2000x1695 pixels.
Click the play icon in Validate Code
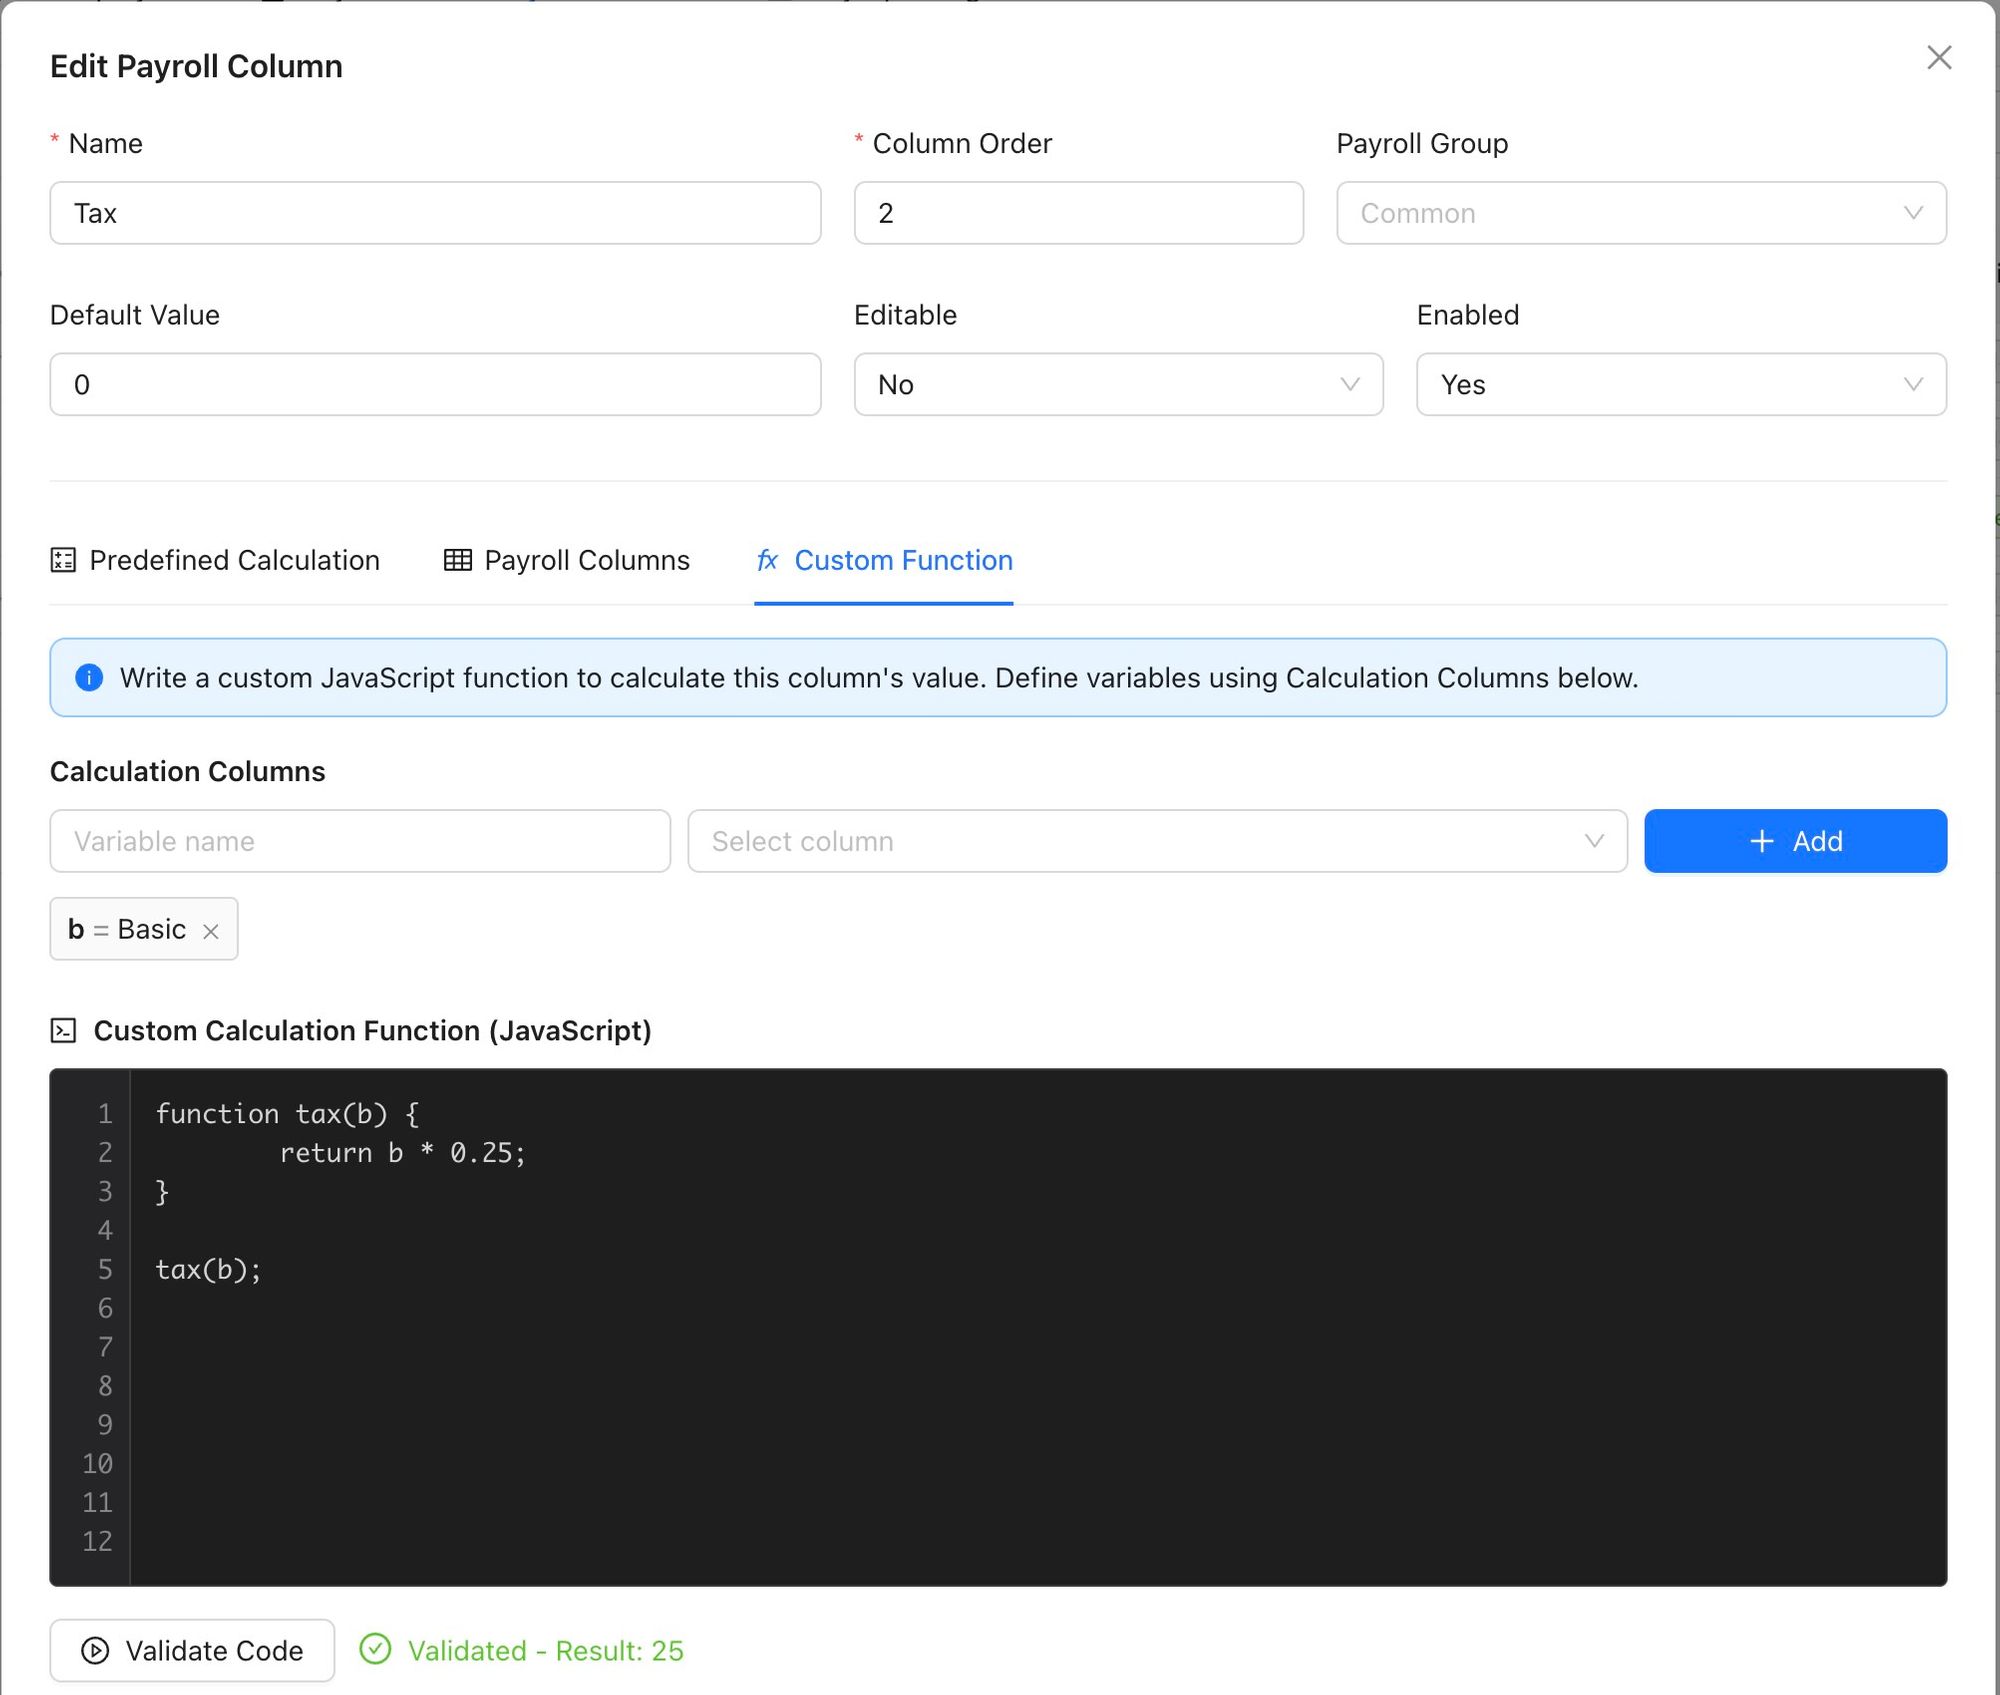pos(95,1650)
